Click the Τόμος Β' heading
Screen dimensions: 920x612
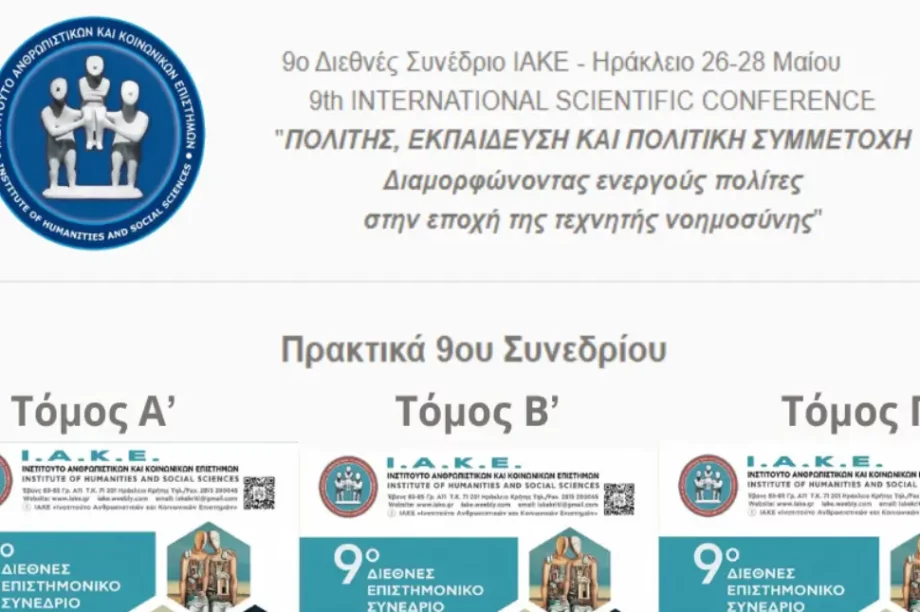[476, 412]
